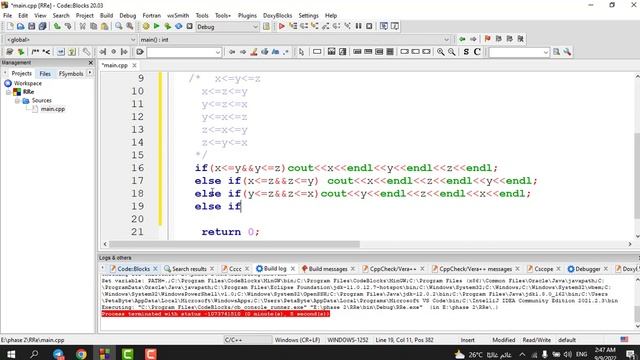The image size is (640, 360).
Task: Select the Workspace tree root
Action: tap(27, 83)
